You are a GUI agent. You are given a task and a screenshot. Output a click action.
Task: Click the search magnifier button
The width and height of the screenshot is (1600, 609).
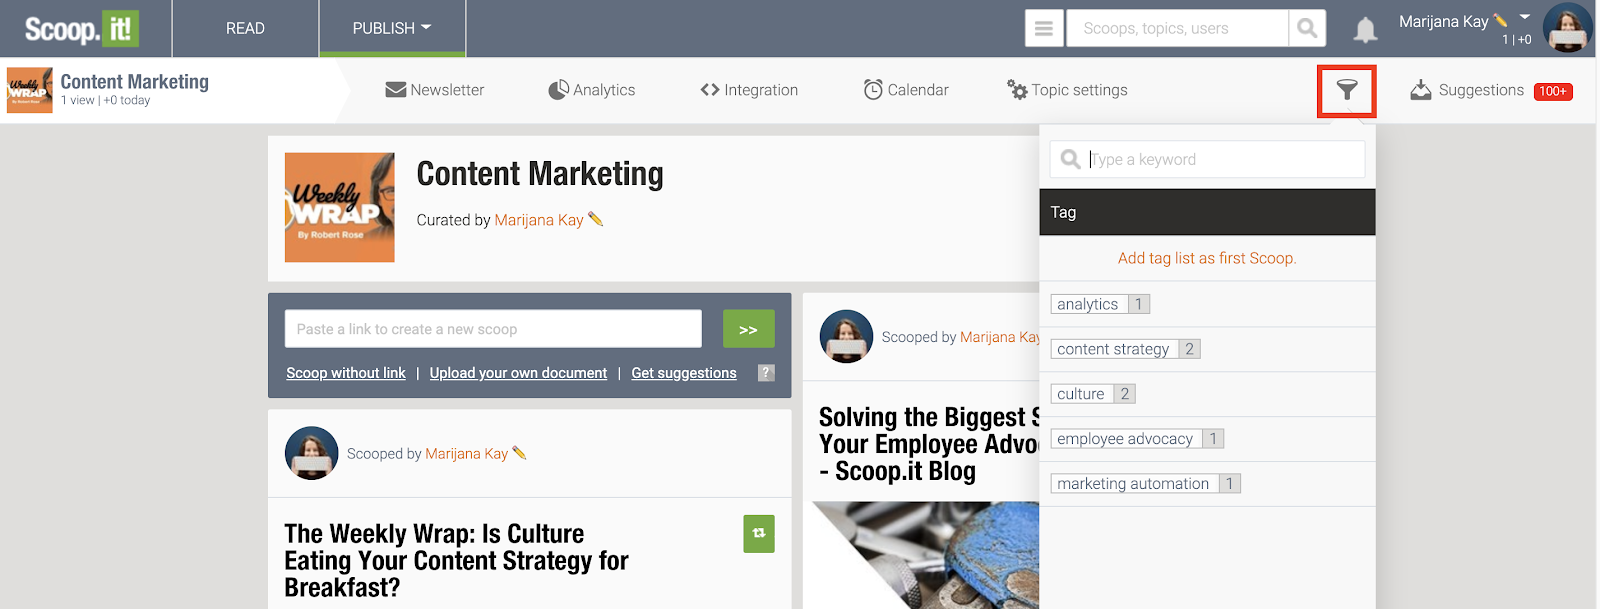(1307, 28)
